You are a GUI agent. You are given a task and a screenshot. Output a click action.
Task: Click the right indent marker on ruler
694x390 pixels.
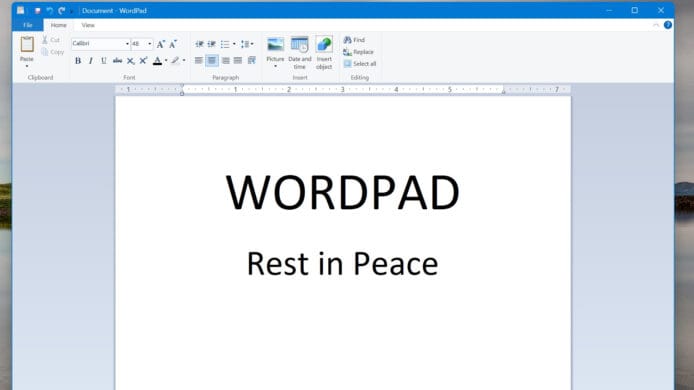coord(504,91)
